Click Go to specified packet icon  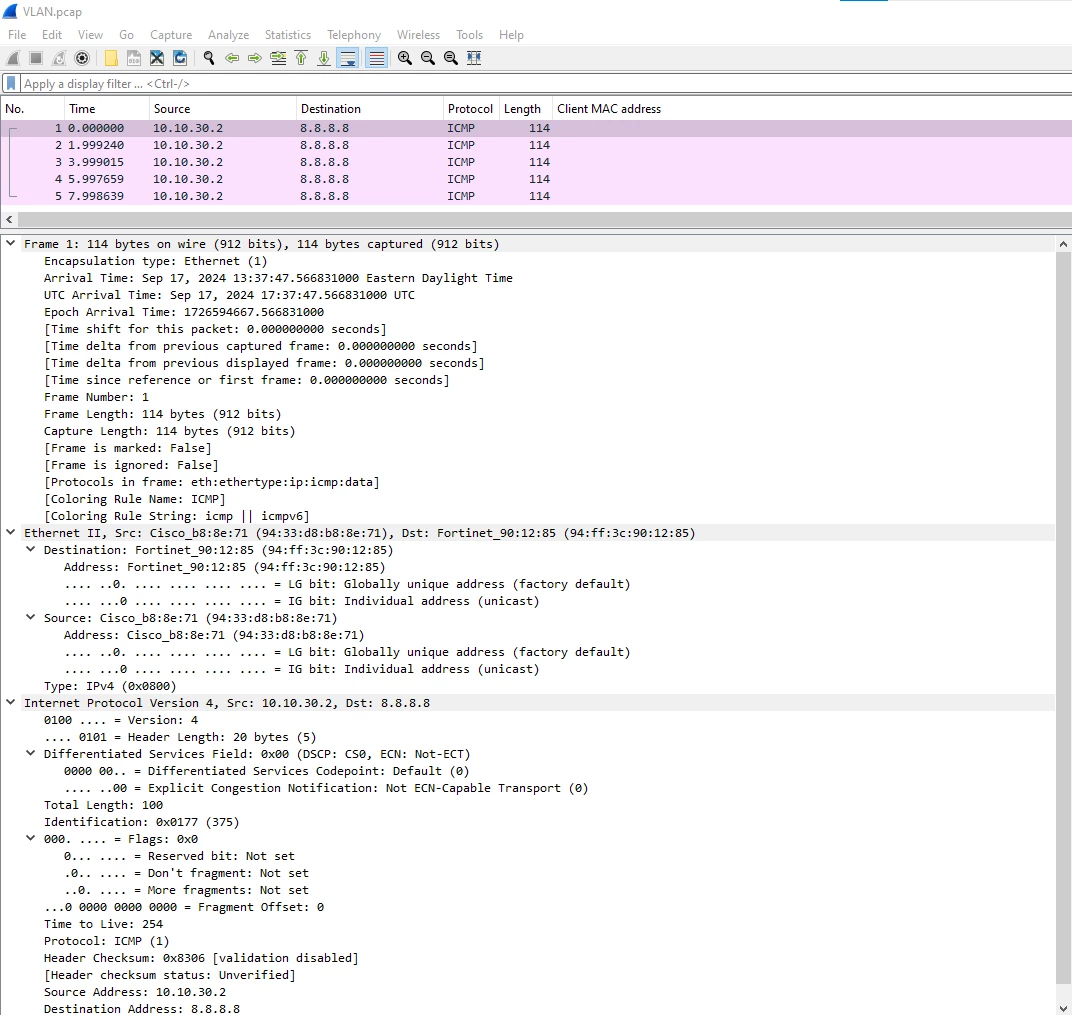point(278,58)
